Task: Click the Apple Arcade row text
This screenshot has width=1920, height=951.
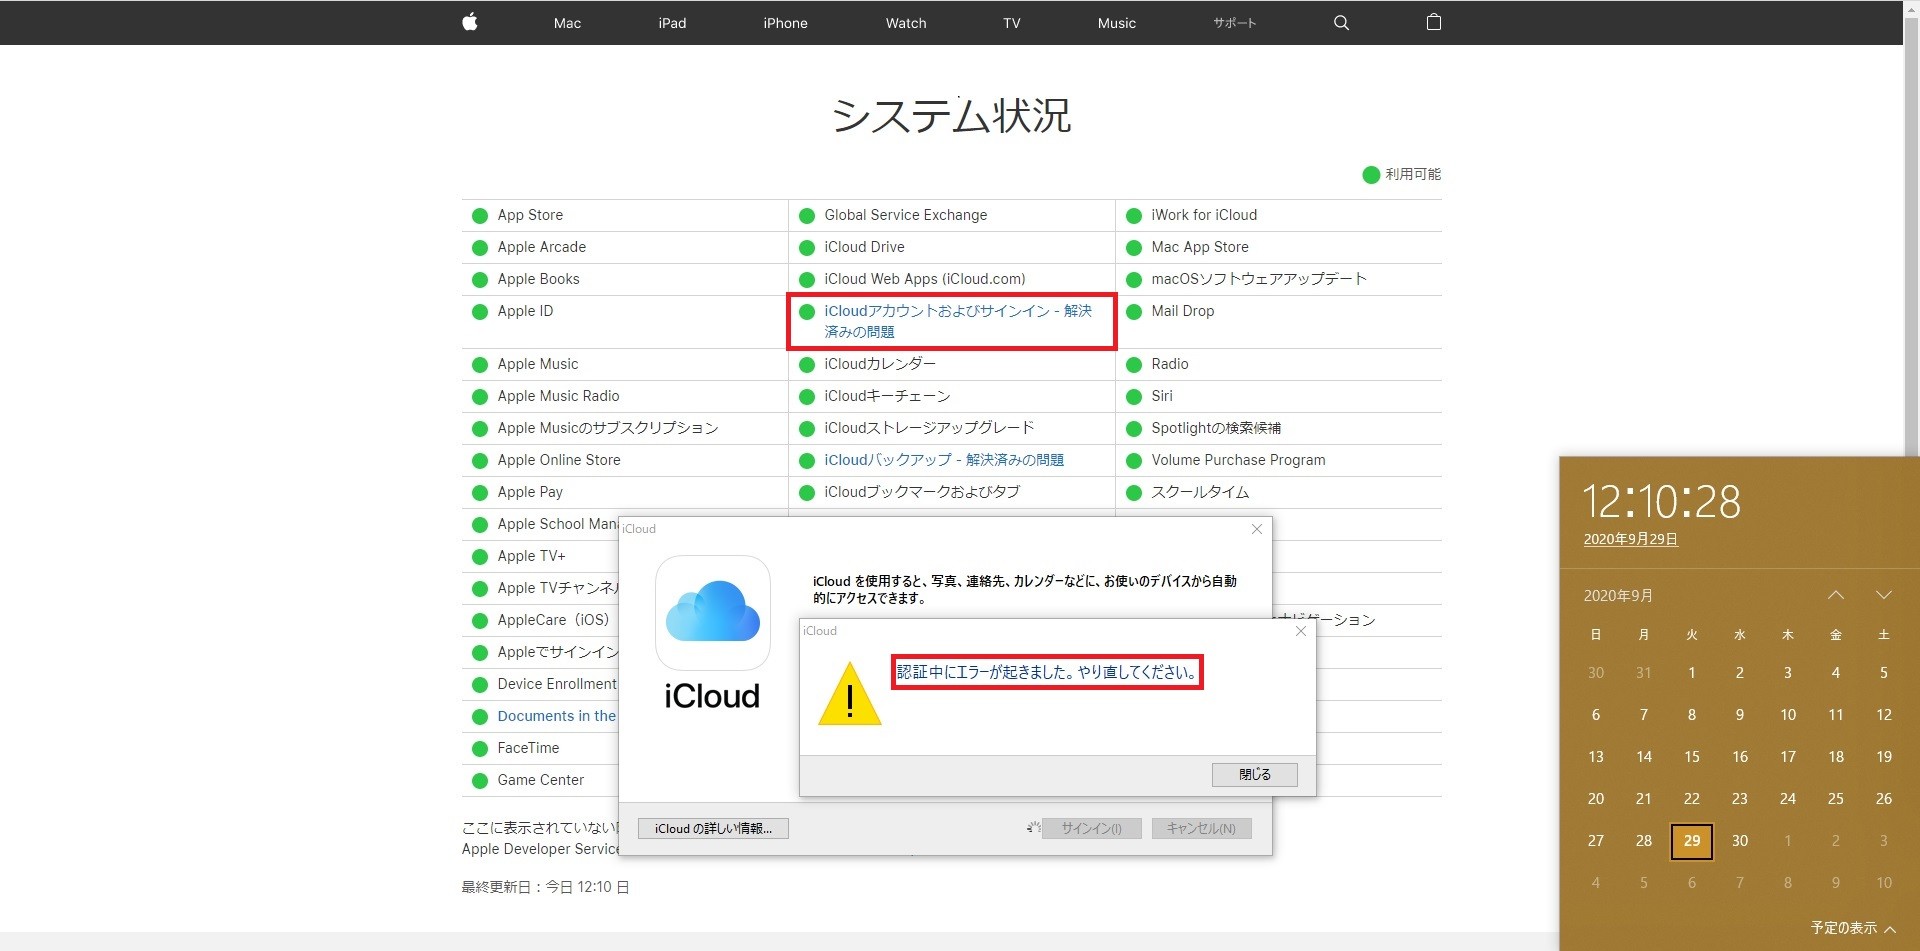Action: click(x=542, y=247)
